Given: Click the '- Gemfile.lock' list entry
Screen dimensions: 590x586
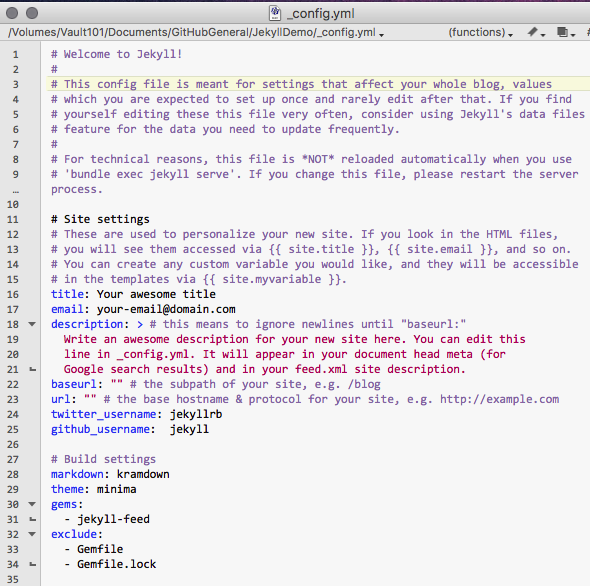Looking at the screenshot, I should point(110,564).
